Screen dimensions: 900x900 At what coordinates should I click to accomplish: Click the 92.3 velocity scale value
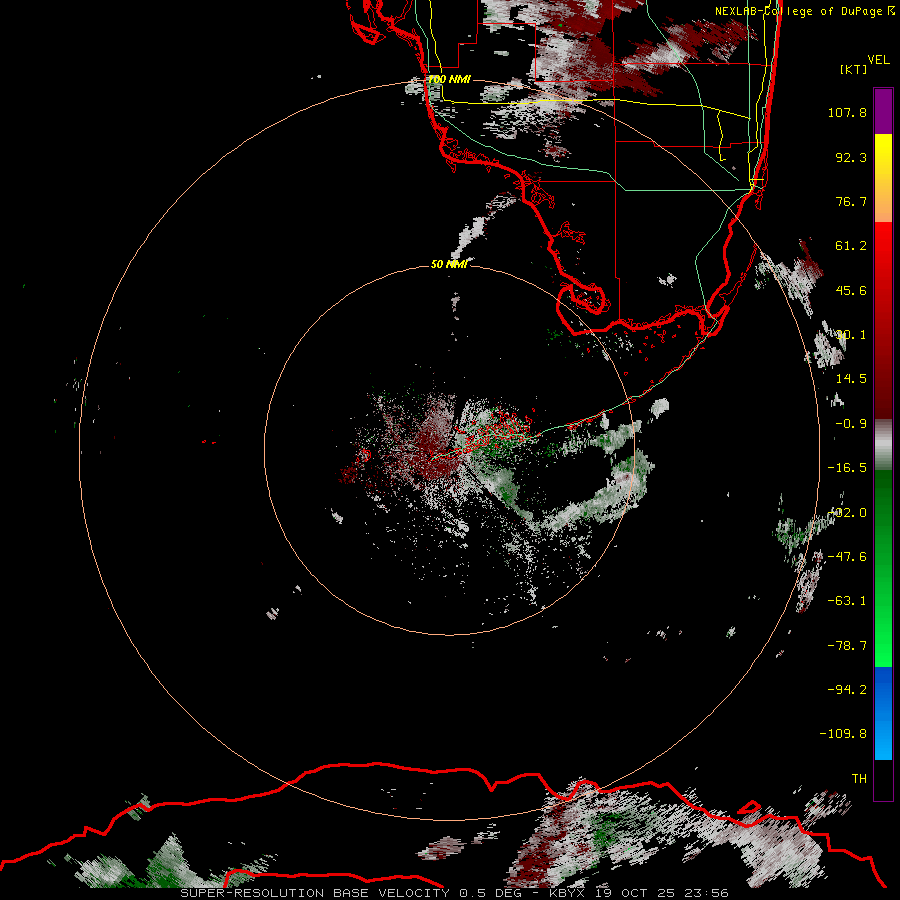pyautogui.click(x=851, y=157)
